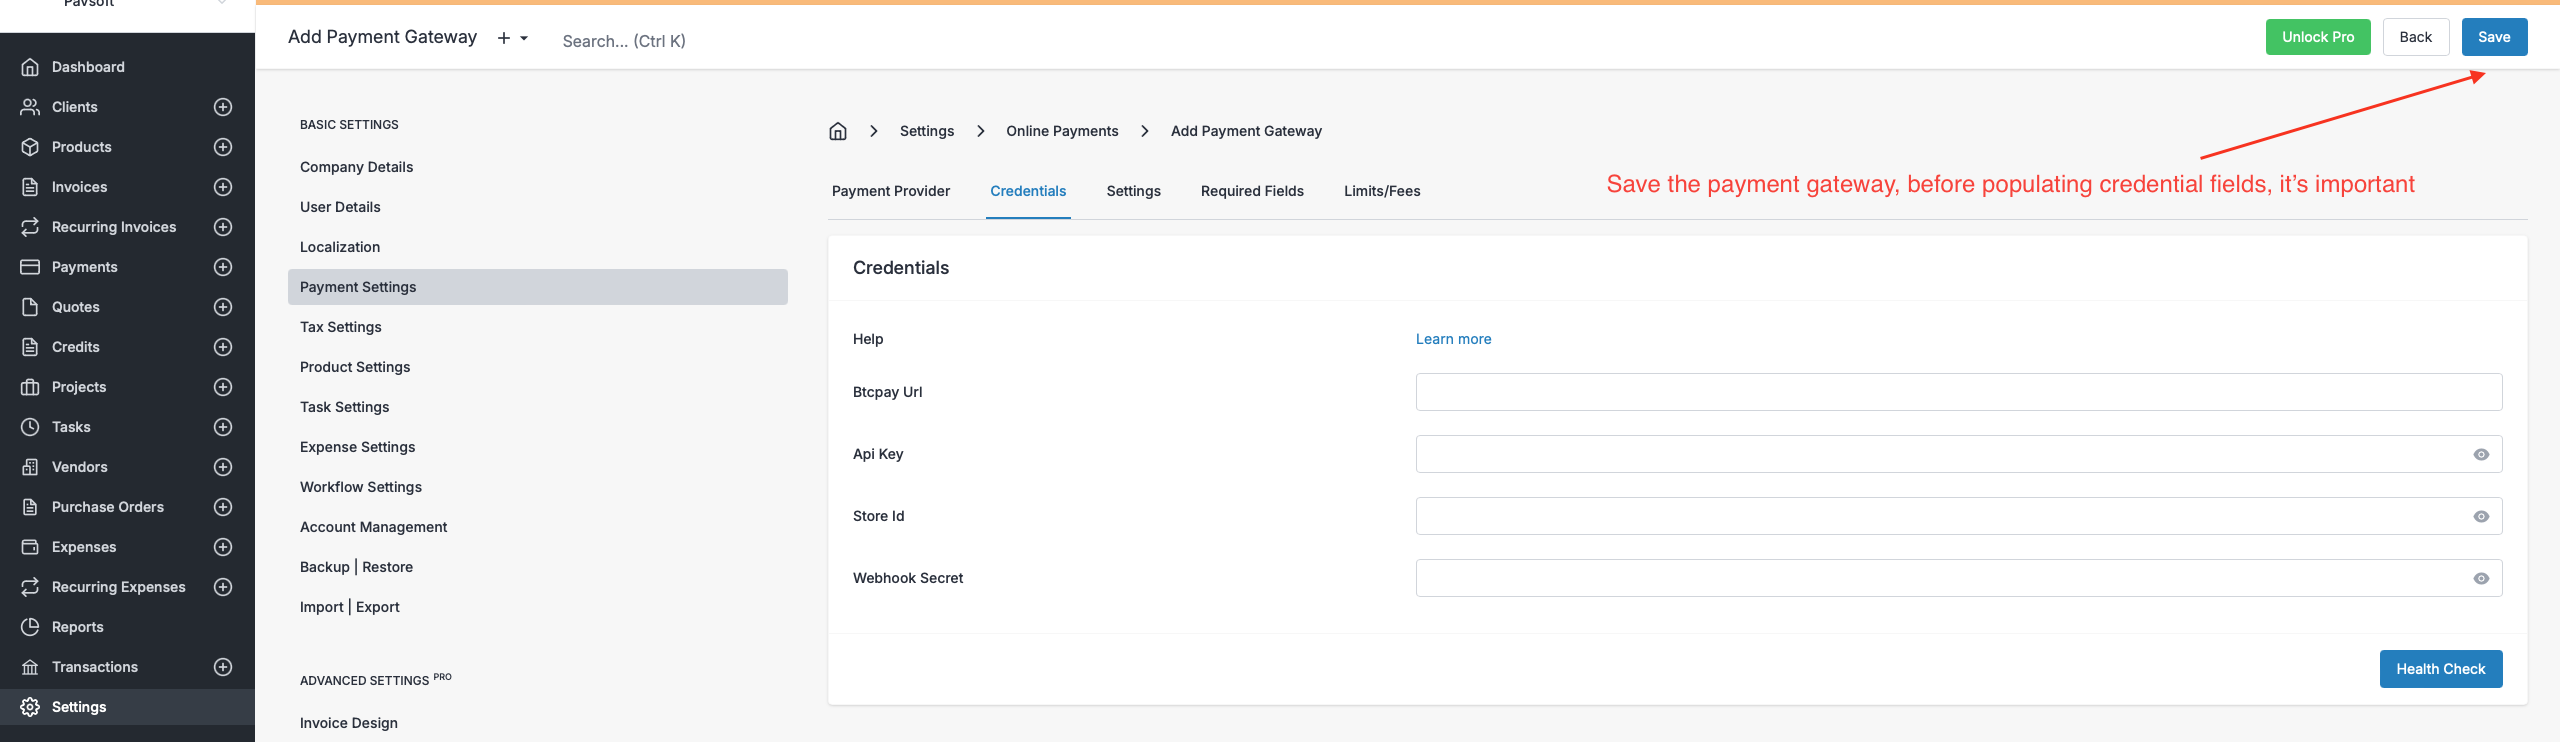Open Account Management settings

[x=373, y=527]
